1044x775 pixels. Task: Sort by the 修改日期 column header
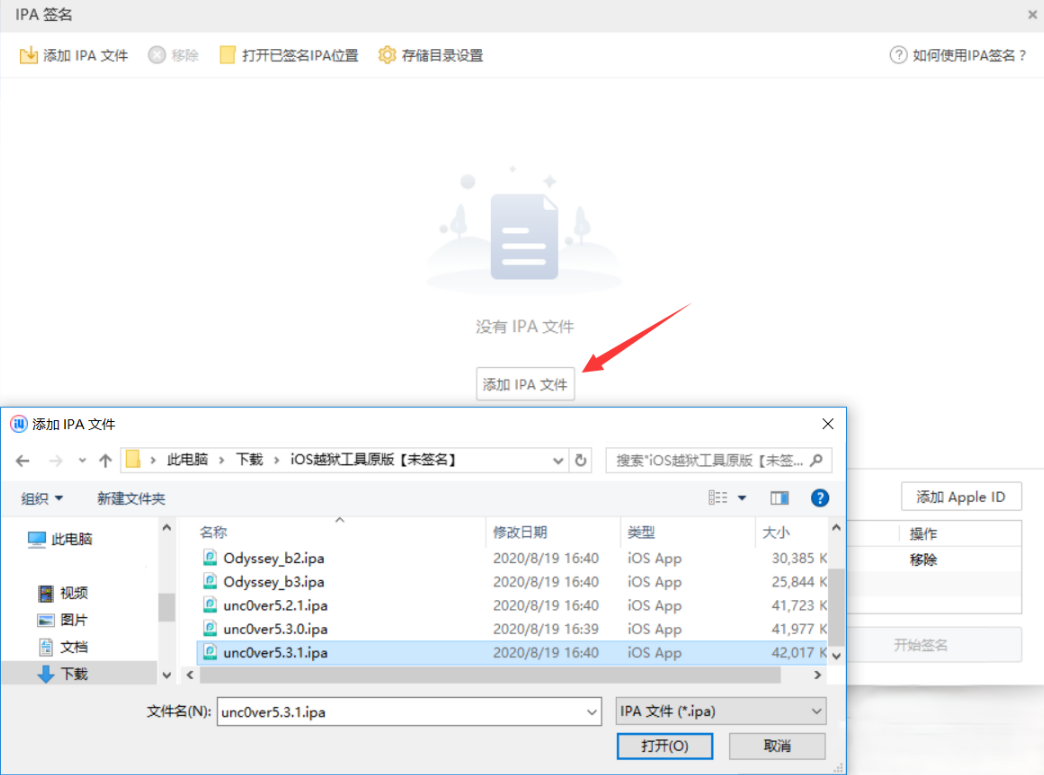[x=520, y=533]
